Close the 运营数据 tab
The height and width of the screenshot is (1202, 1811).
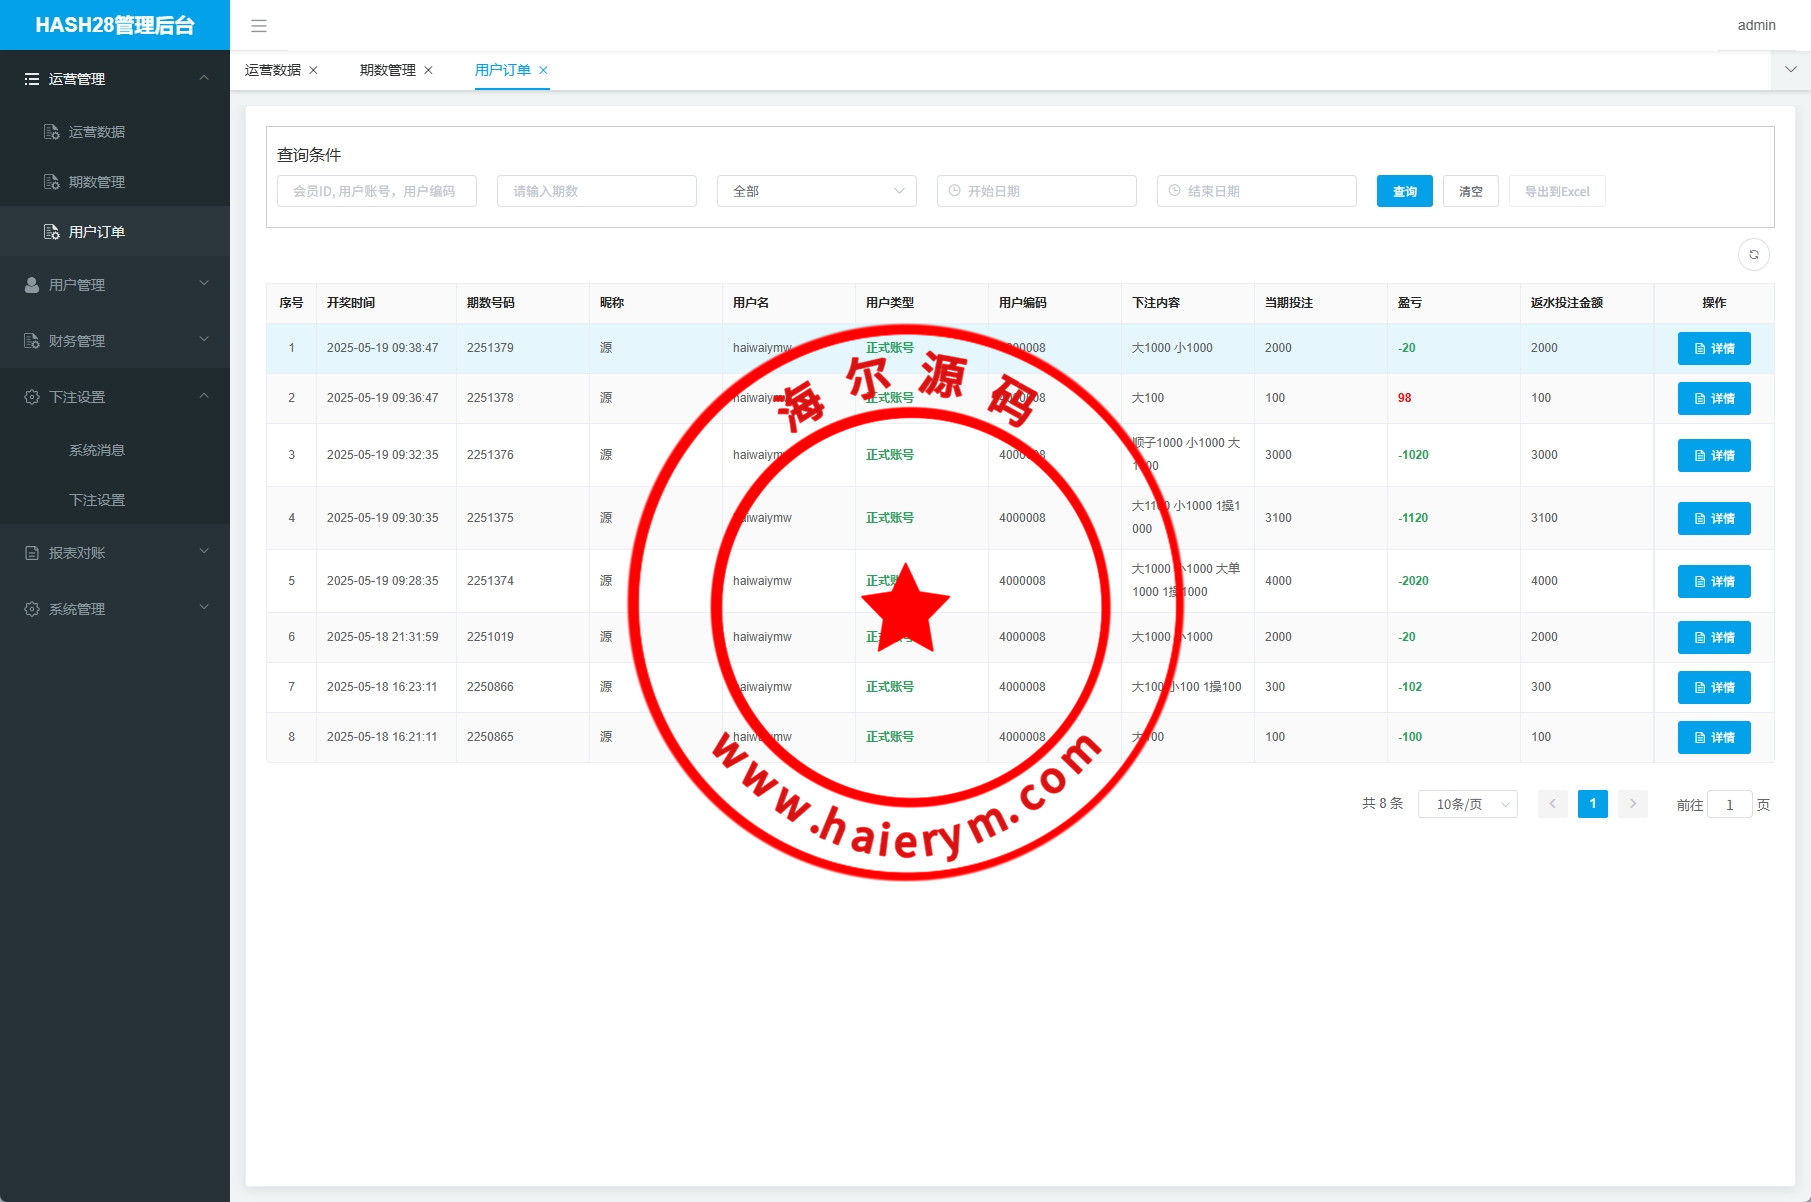coord(313,70)
